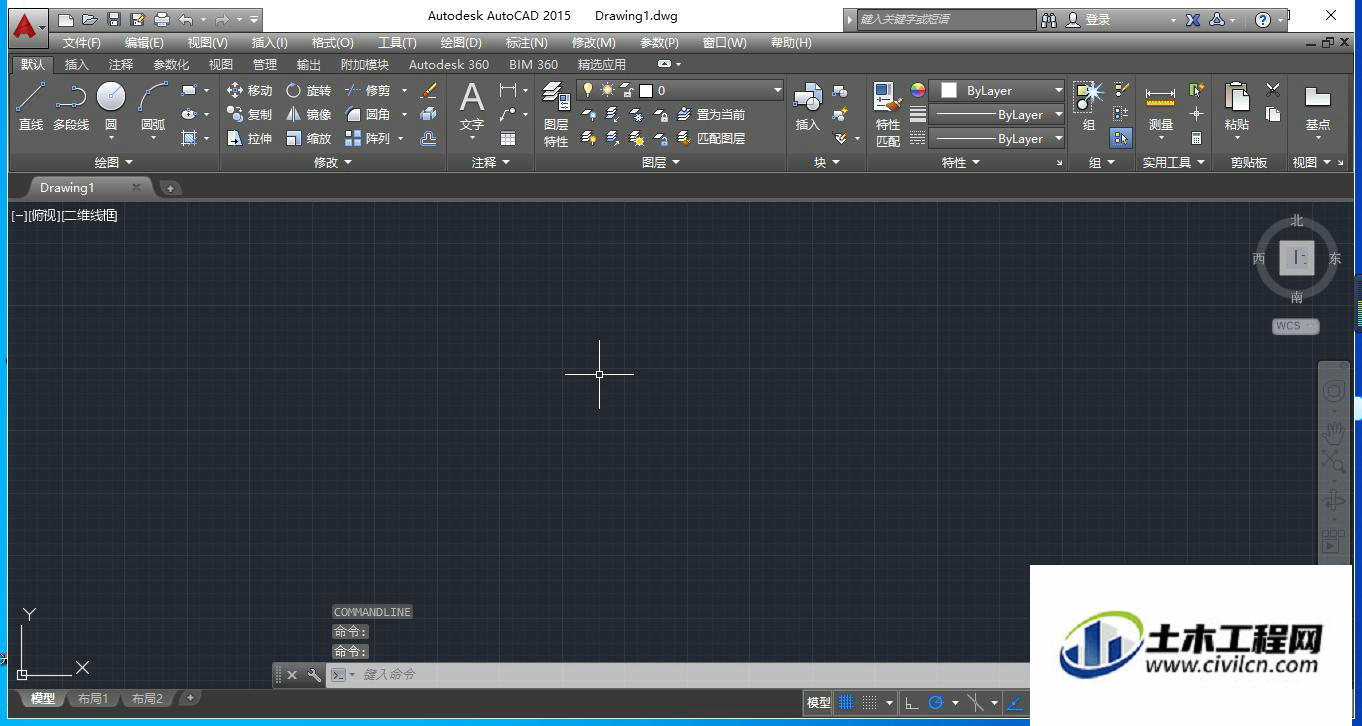Click the Erase tool icon
Screen dimensions: 1362x726
pyautogui.click(x=429, y=90)
